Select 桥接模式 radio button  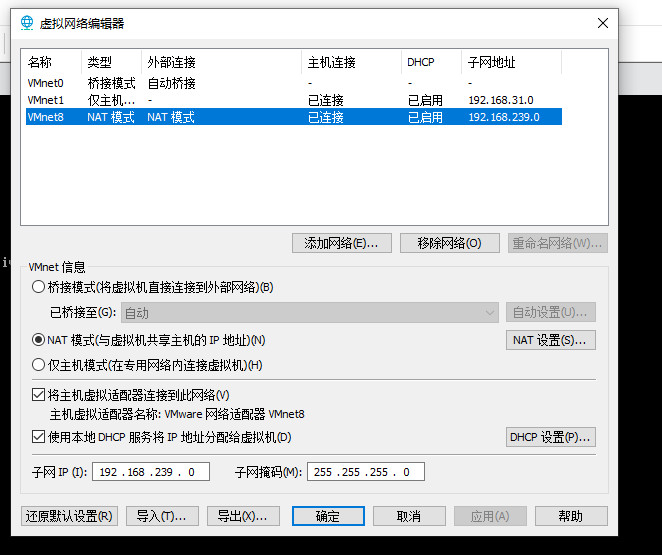38,287
